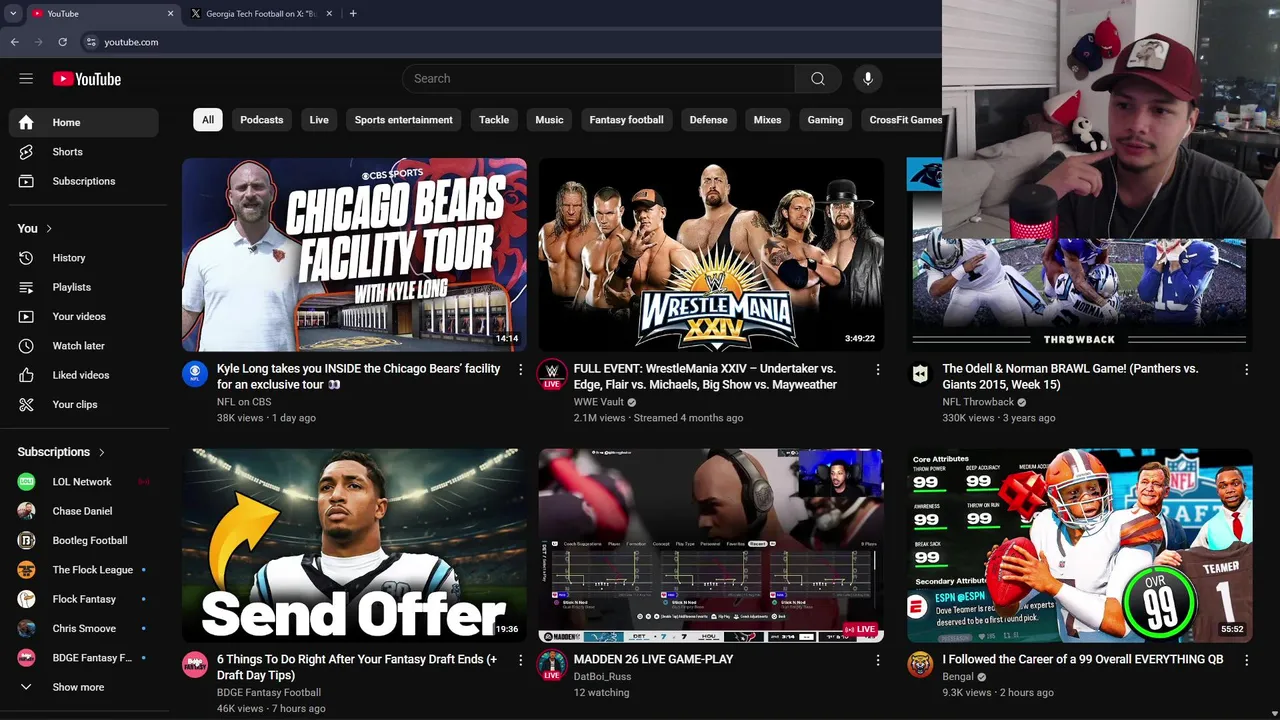This screenshot has height=720, width=1280.
Task: Play the Chicago Bears Facility Tour thumbnail
Action: pos(354,255)
